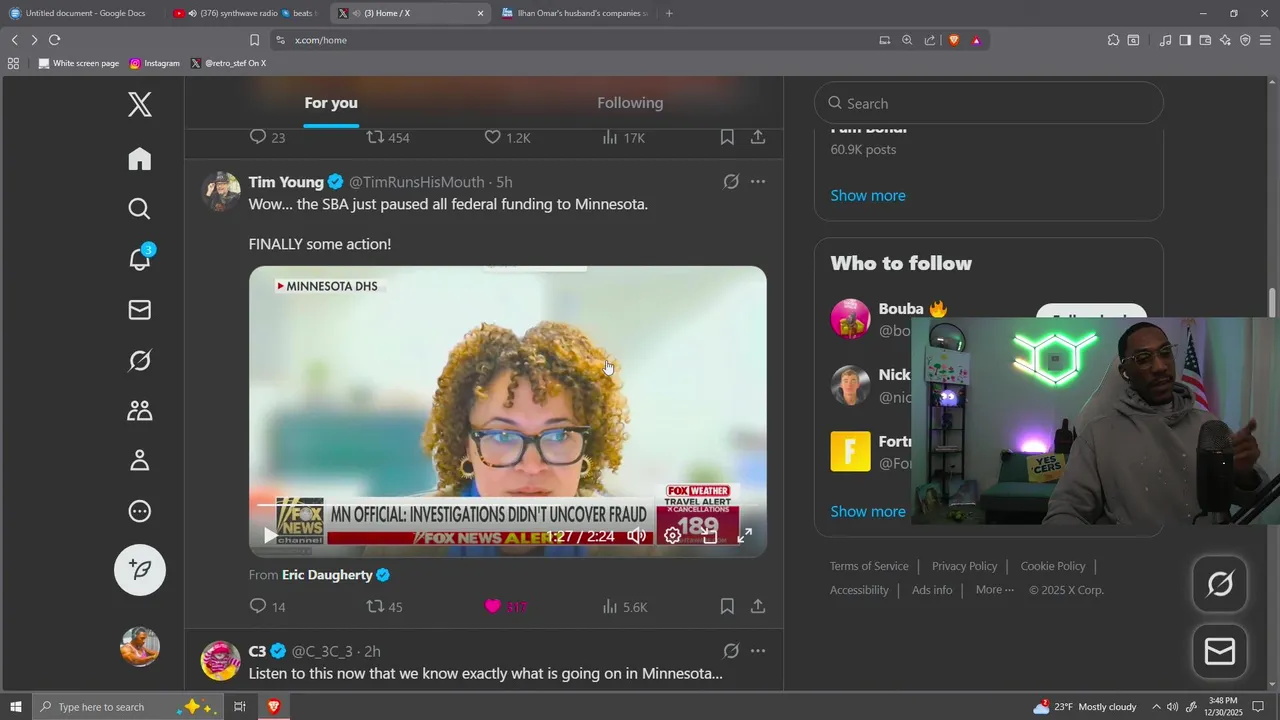Bookmark this page via address bar bookmark icon
Screen dimensions: 1280x720
click(x=254, y=40)
